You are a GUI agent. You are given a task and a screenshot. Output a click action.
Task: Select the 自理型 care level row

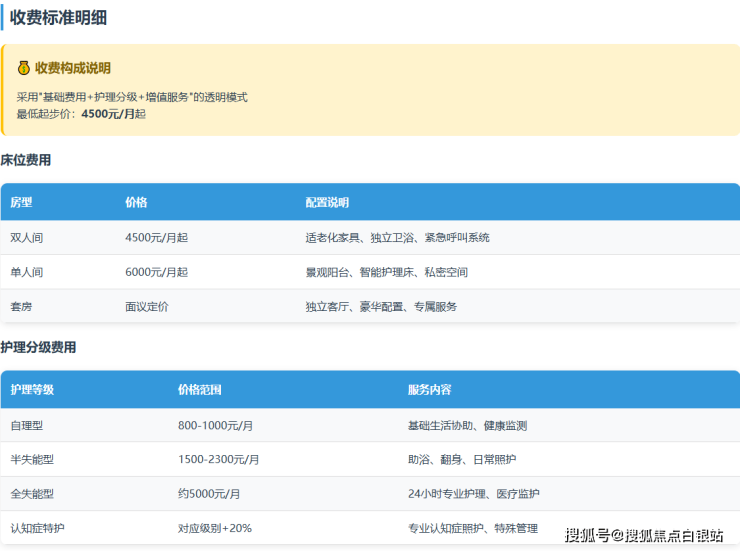coord(370,425)
